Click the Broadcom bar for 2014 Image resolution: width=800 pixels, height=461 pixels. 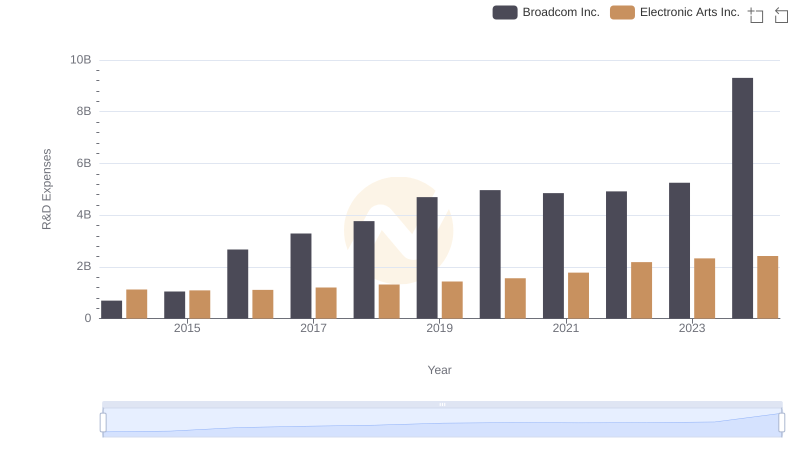[111, 310]
